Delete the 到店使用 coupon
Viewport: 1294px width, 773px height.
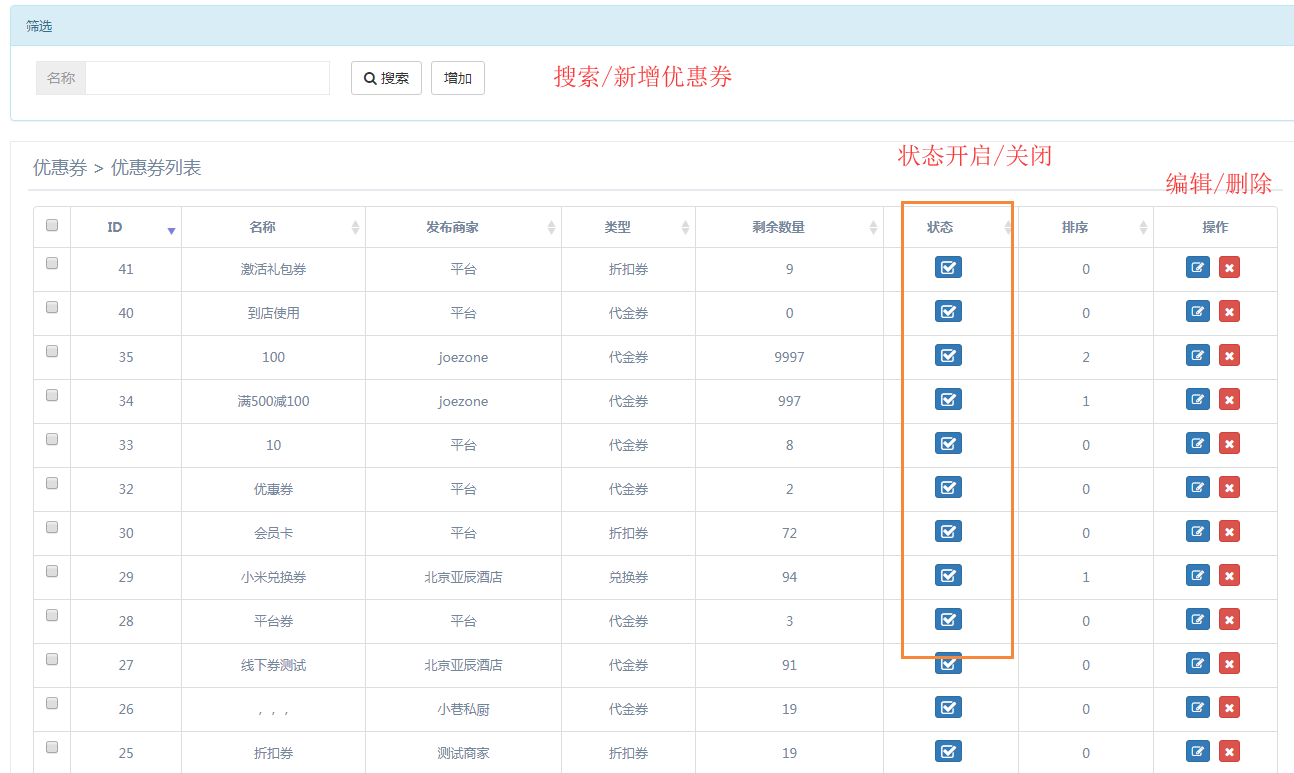1229,311
